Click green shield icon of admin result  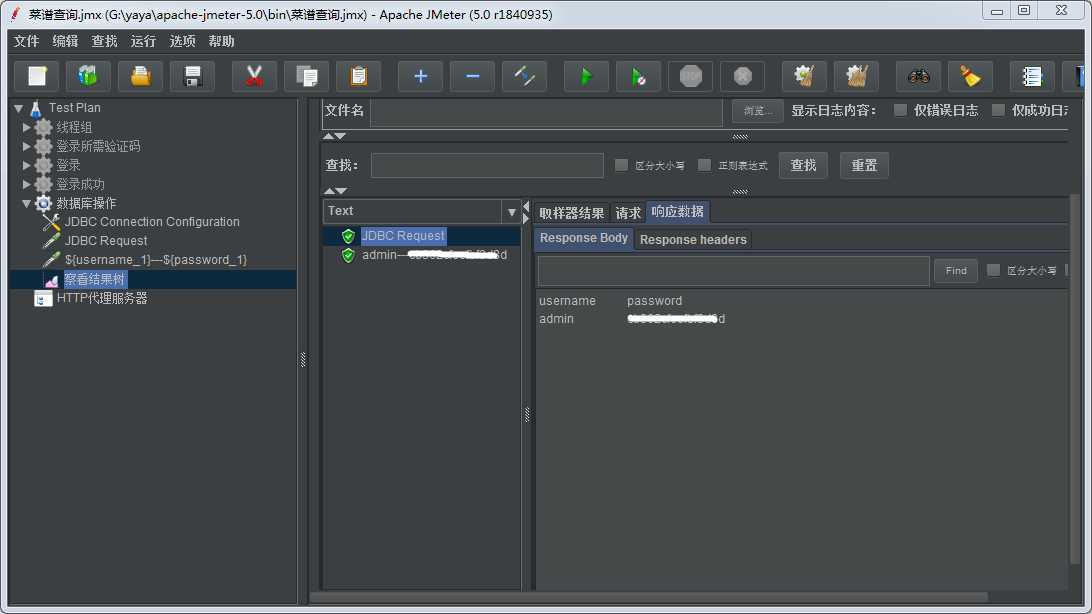pyautogui.click(x=348, y=255)
